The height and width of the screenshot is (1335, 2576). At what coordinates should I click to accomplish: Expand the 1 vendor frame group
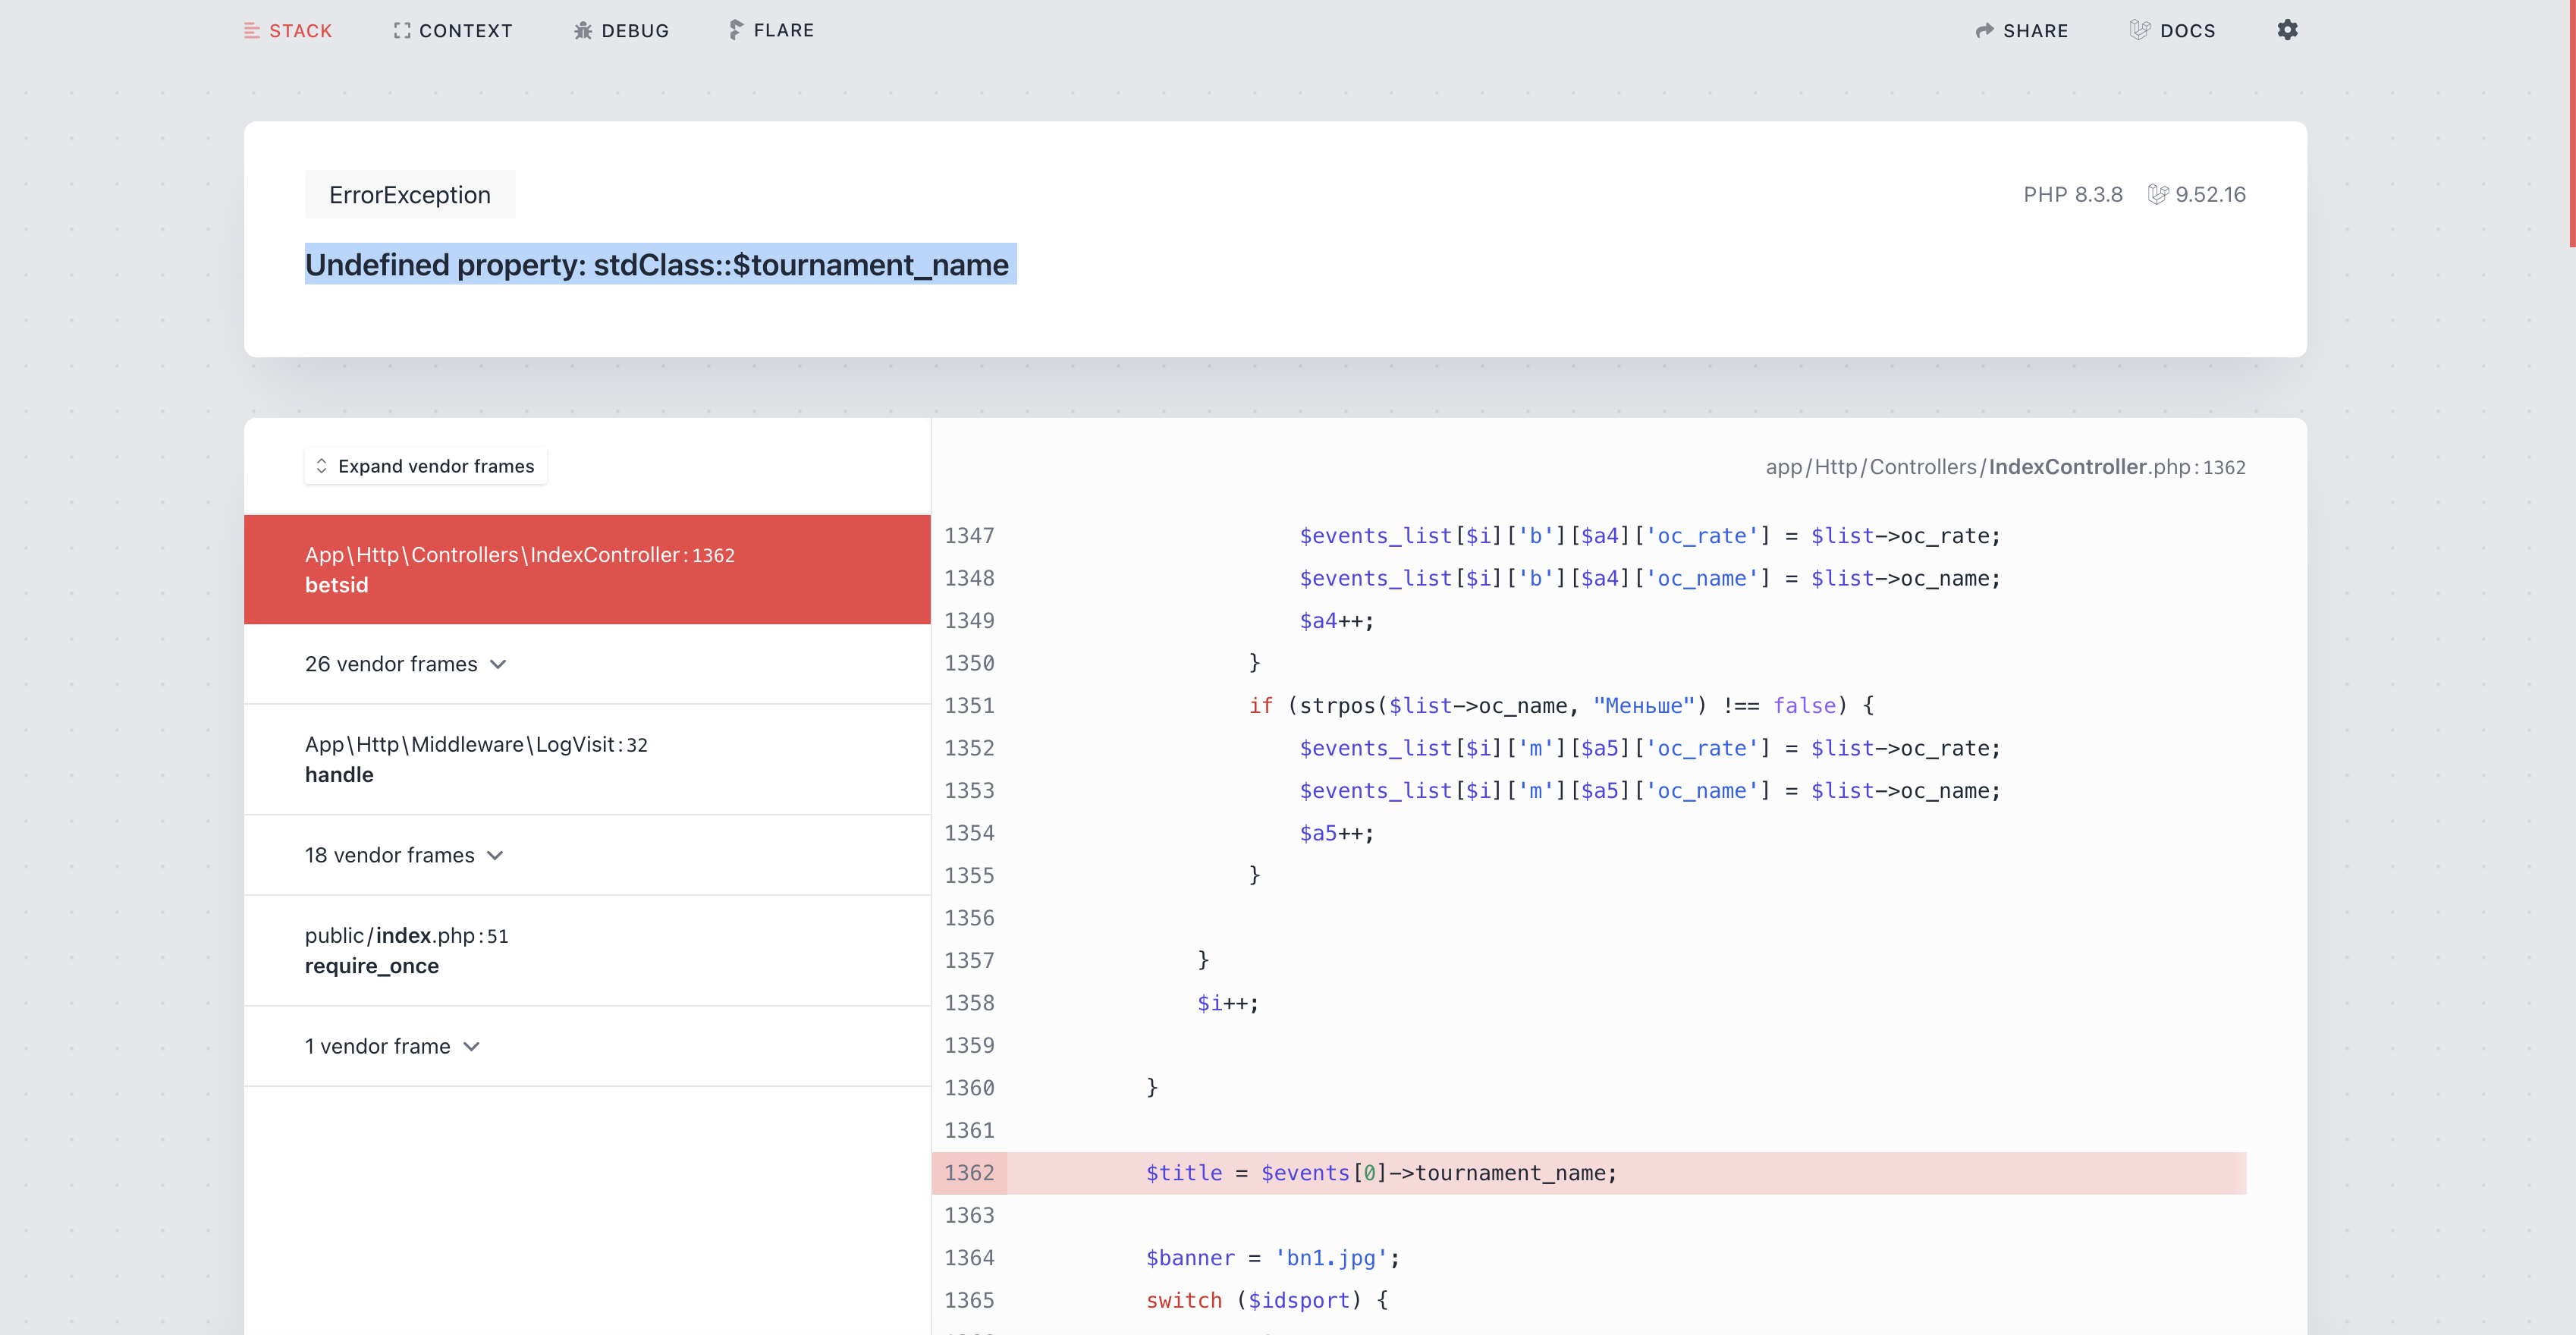coord(392,1046)
